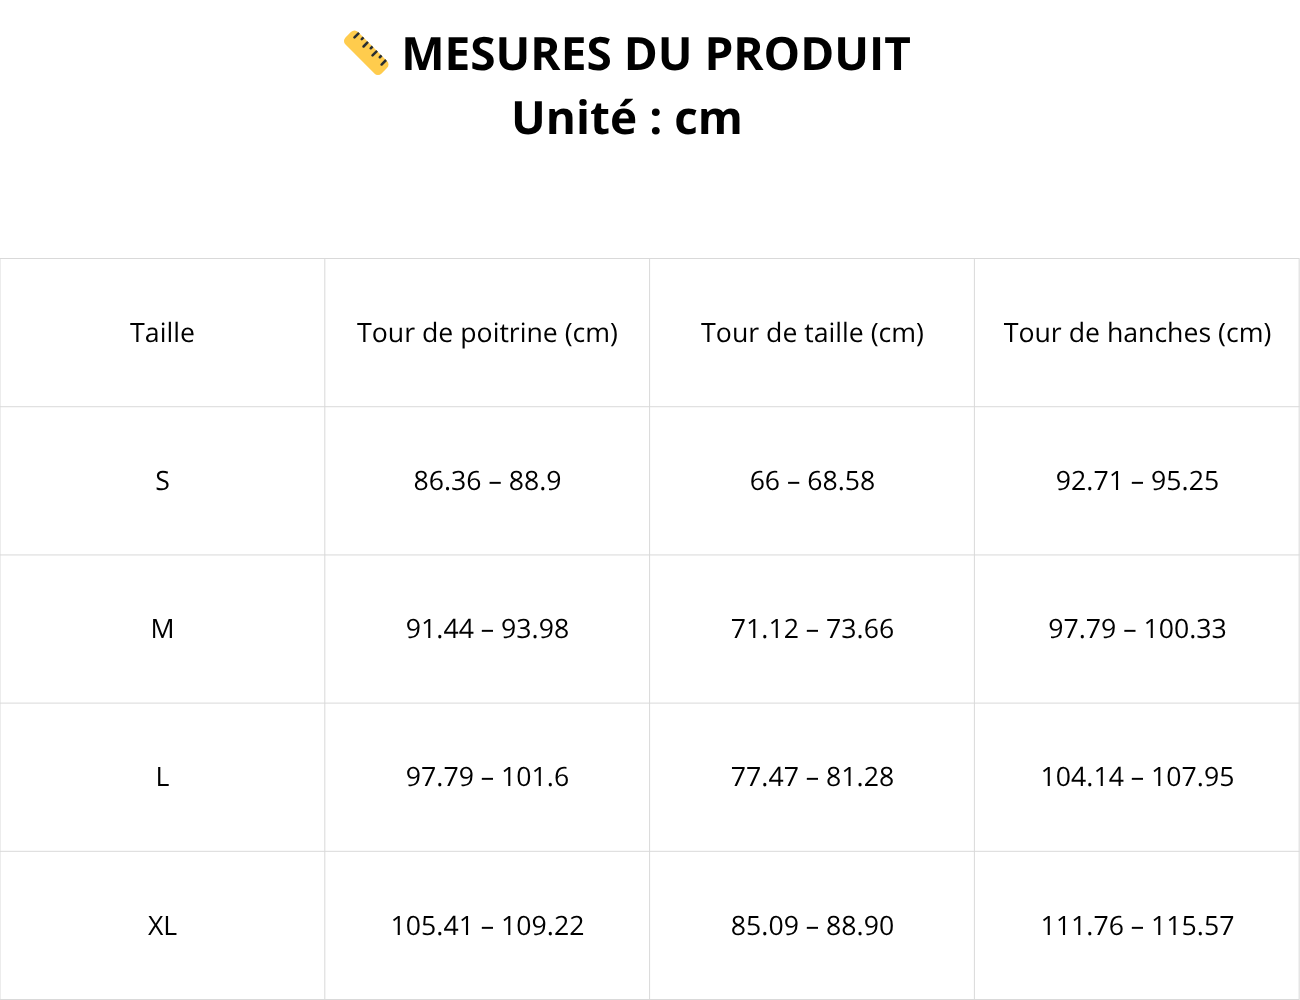This screenshot has height=1000, width=1300.
Task: Click the 91.44 – 93.98 chest value
Action: [487, 629]
